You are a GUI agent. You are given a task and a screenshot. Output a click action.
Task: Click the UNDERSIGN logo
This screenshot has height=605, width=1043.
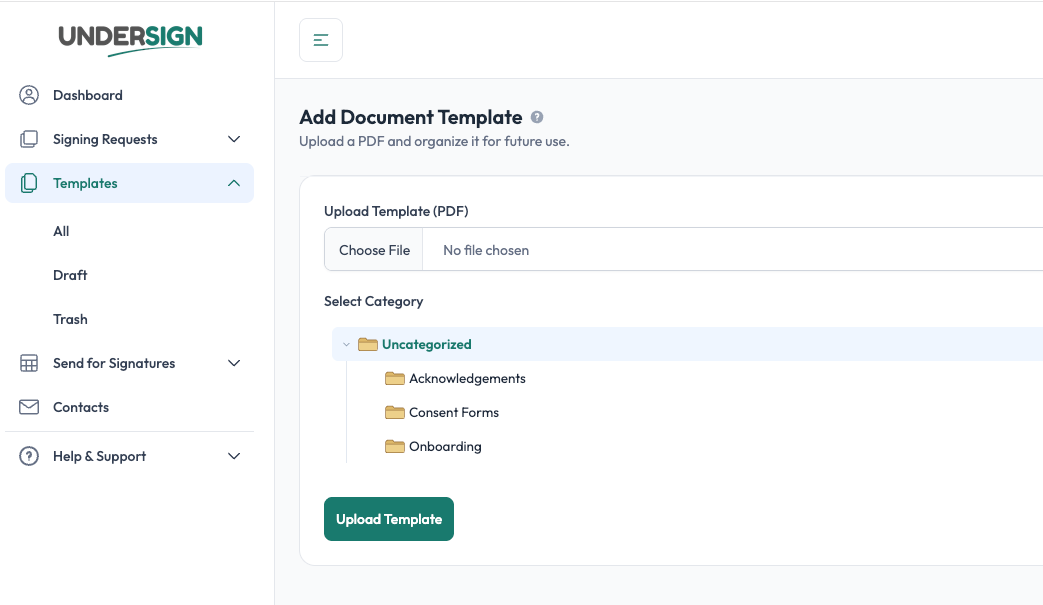click(x=130, y=40)
